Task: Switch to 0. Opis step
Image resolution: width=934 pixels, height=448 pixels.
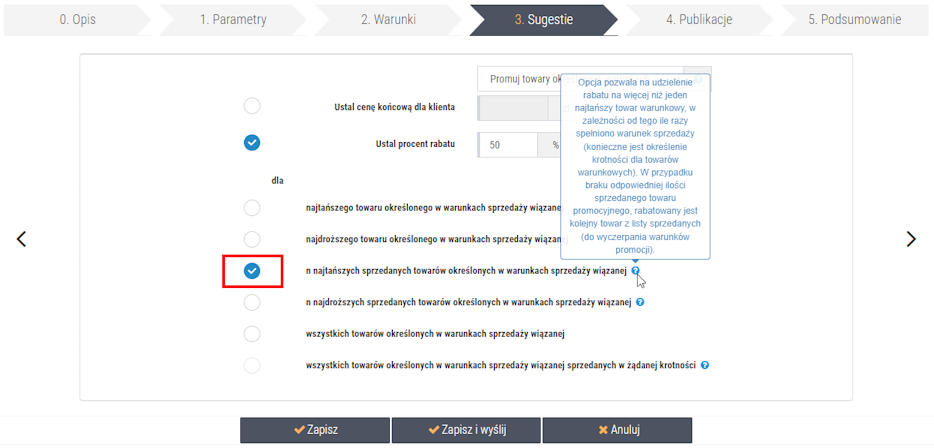Action: pyautogui.click(x=77, y=19)
